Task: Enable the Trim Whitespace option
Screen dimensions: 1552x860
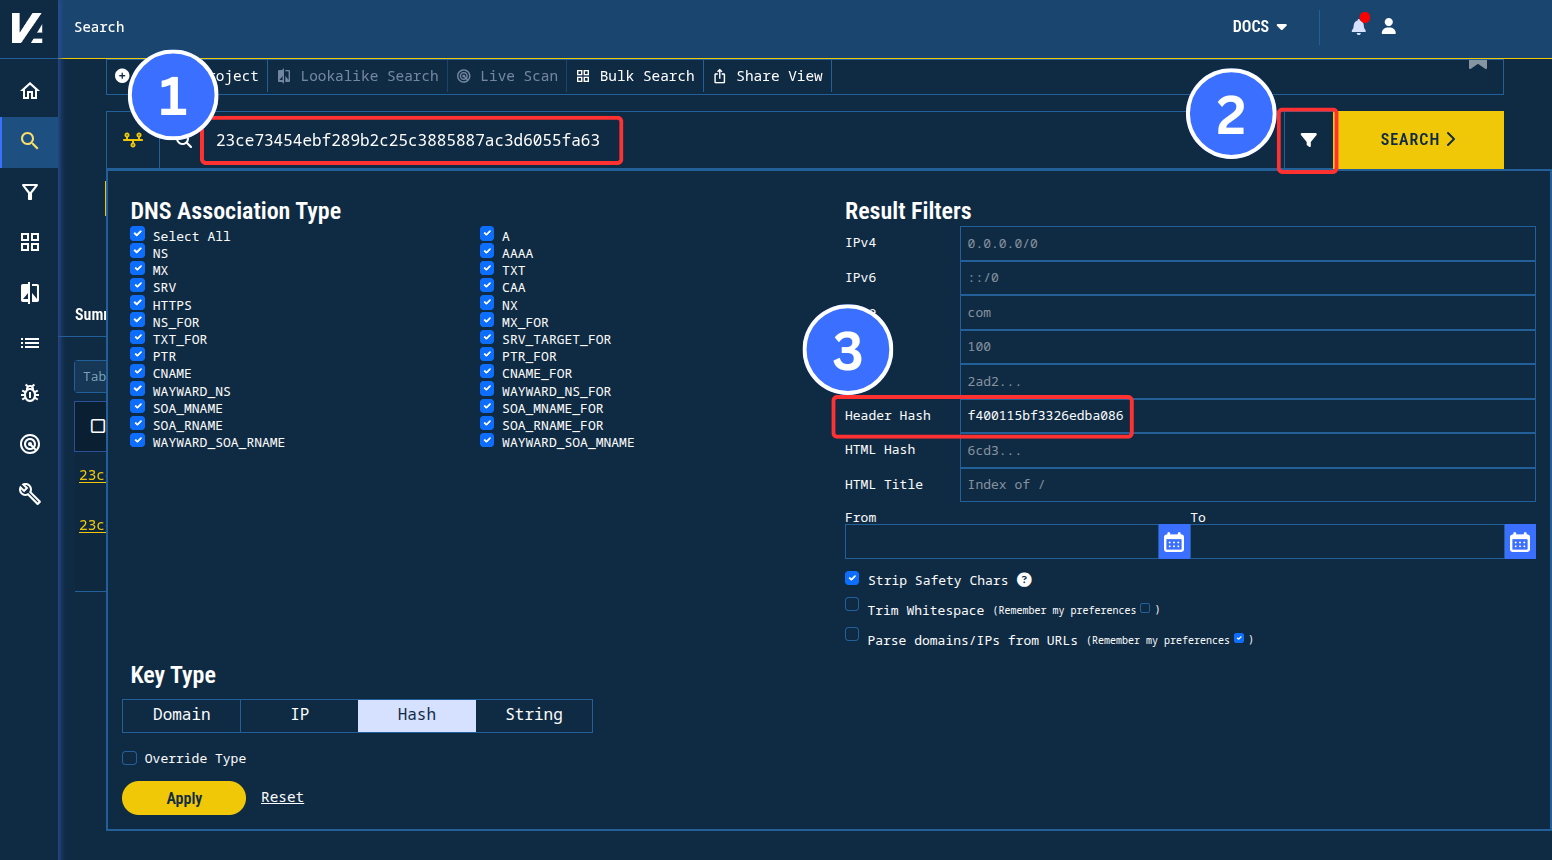Action: (x=852, y=604)
